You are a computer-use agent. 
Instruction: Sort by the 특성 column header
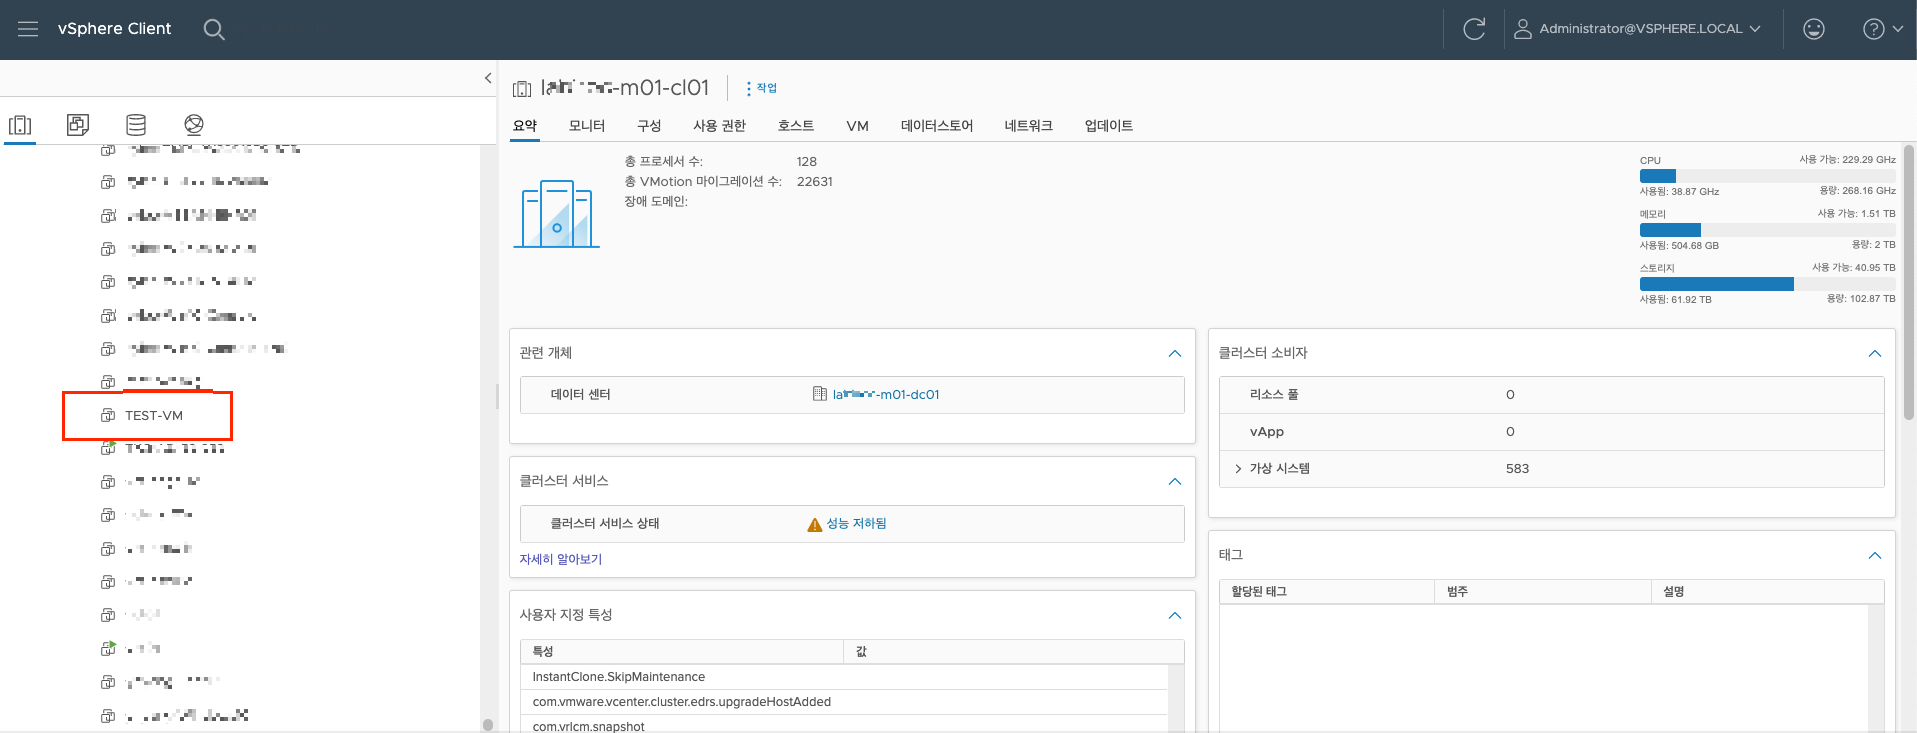pos(682,652)
